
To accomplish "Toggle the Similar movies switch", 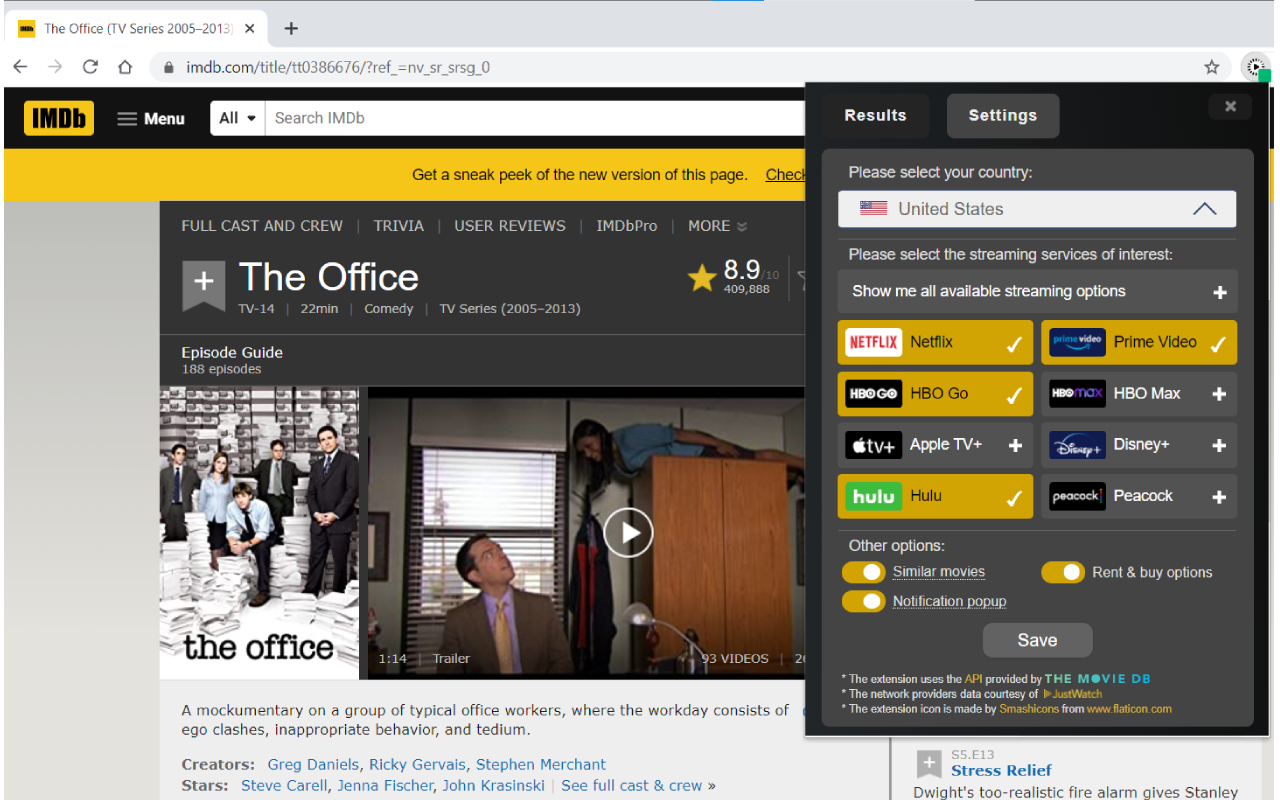I will (863, 572).
